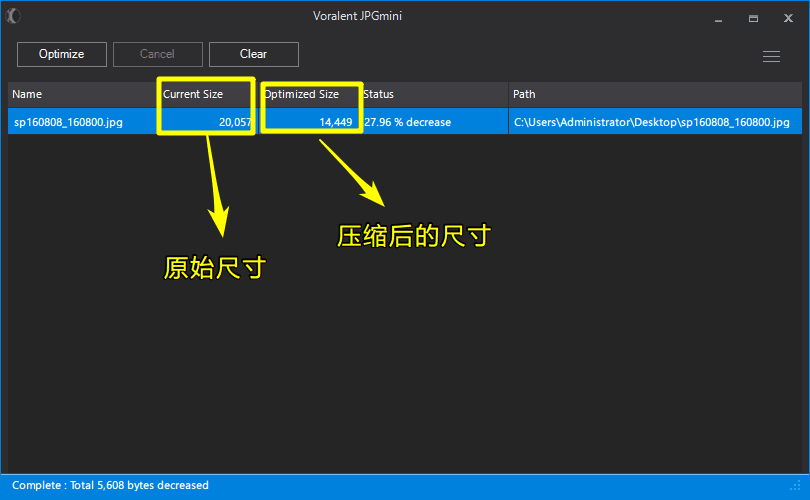This screenshot has height=500, width=810.
Task: Click the file path cell of the row
Action: click(652, 122)
